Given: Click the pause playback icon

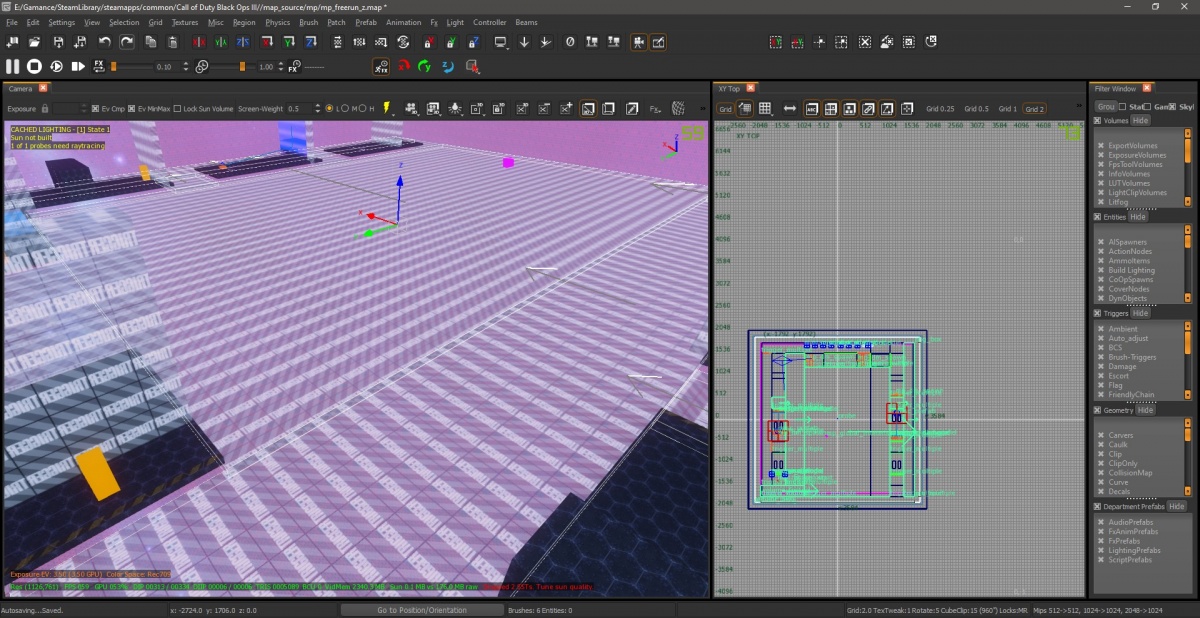Looking at the screenshot, I should point(13,66).
